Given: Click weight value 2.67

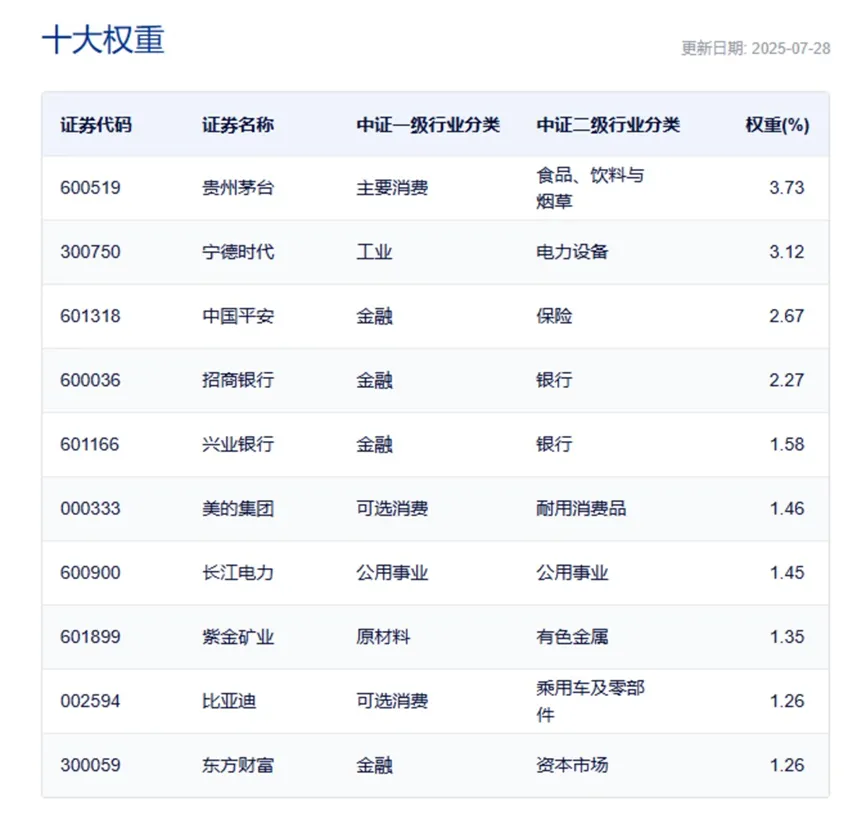Looking at the screenshot, I should coord(787,316).
